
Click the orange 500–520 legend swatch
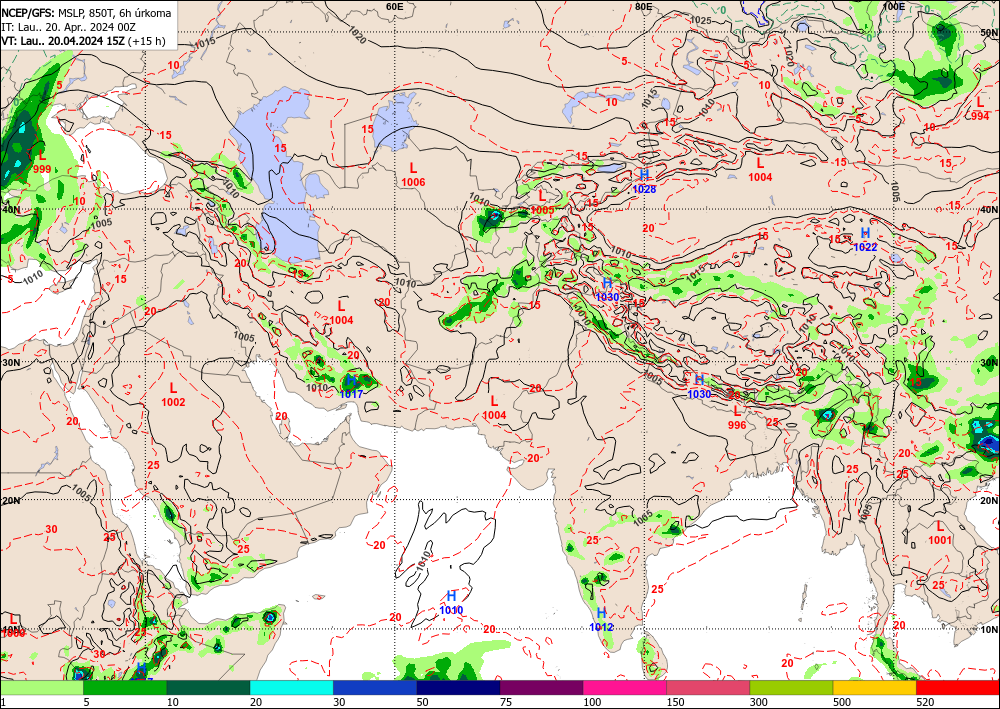874,687
